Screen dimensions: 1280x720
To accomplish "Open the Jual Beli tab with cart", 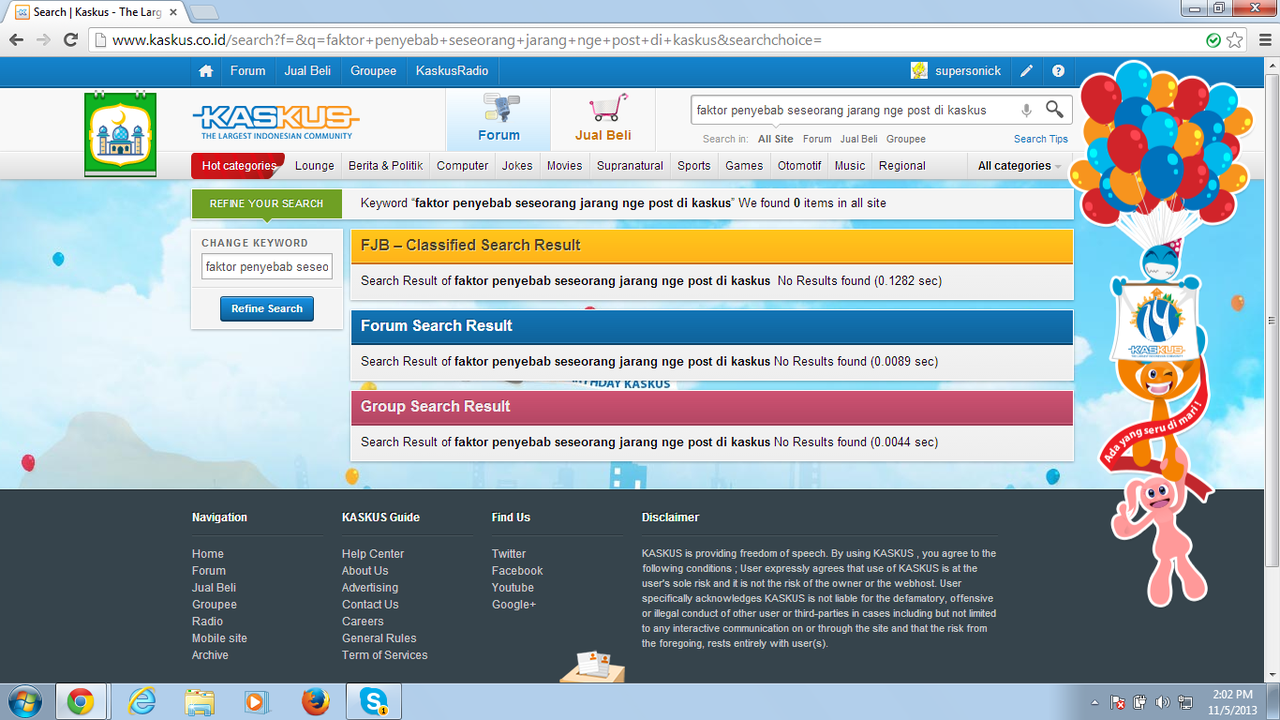I will [603, 119].
